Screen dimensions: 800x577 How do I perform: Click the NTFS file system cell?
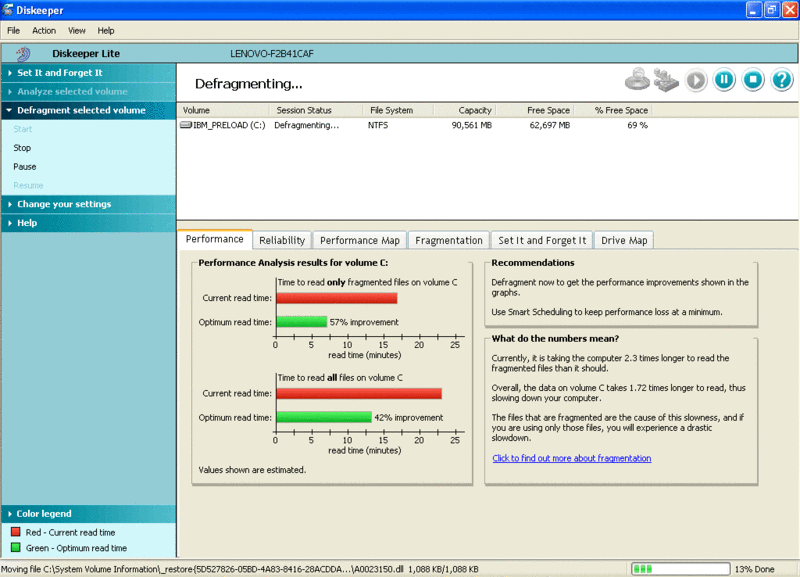point(378,125)
